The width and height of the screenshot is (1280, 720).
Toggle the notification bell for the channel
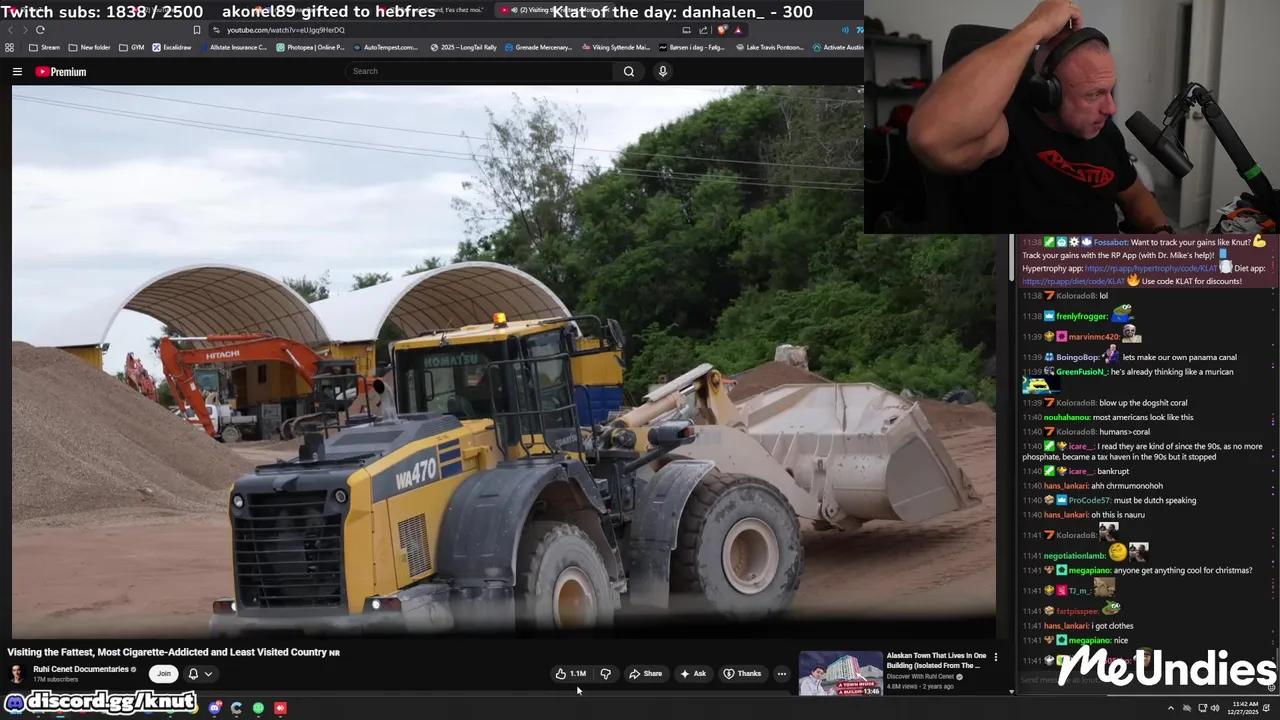(x=193, y=674)
